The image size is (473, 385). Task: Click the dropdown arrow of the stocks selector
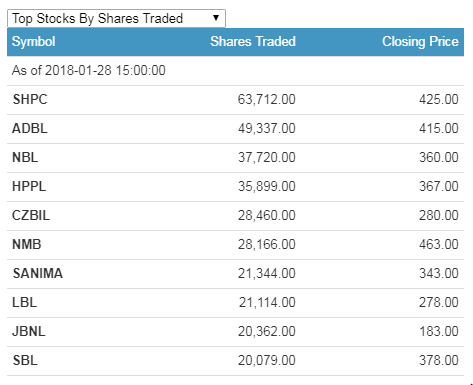click(x=216, y=18)
